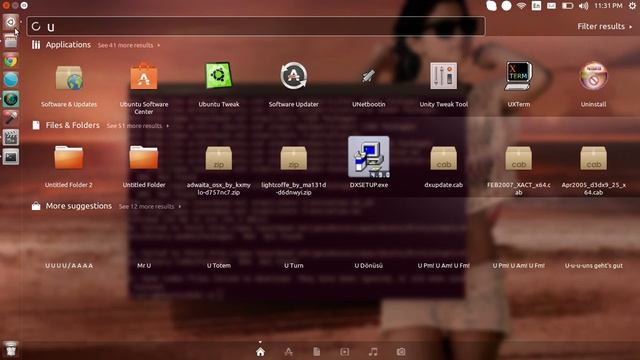
Task: Select DXSETUP.exe file
Action: pyautogui.click(x=369, y=157)
